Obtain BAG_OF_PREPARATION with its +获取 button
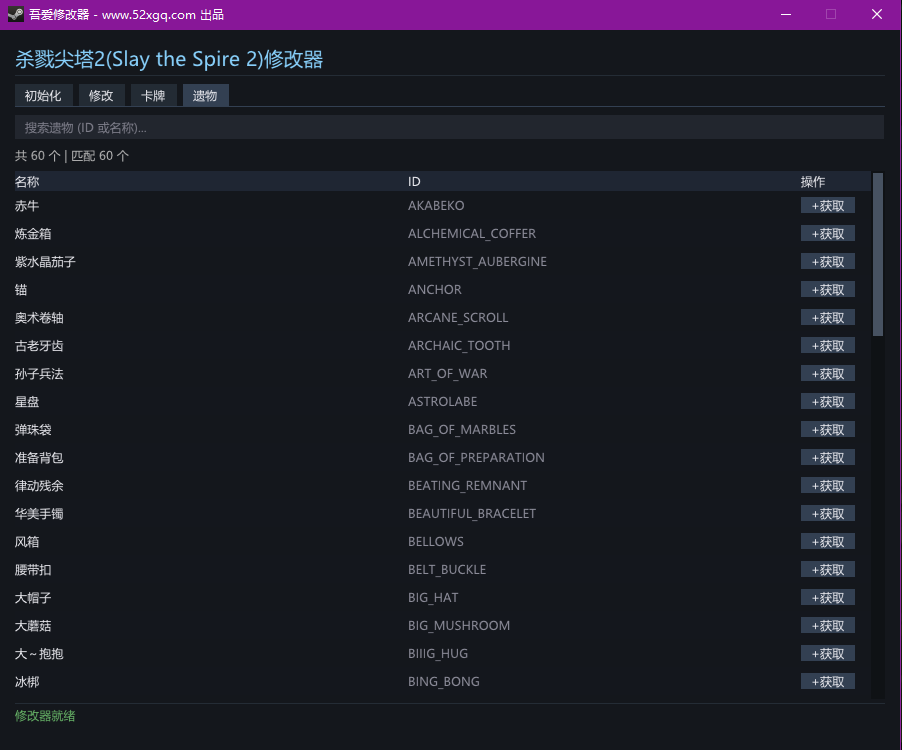 pyautogui.click(x=827, y=458)
